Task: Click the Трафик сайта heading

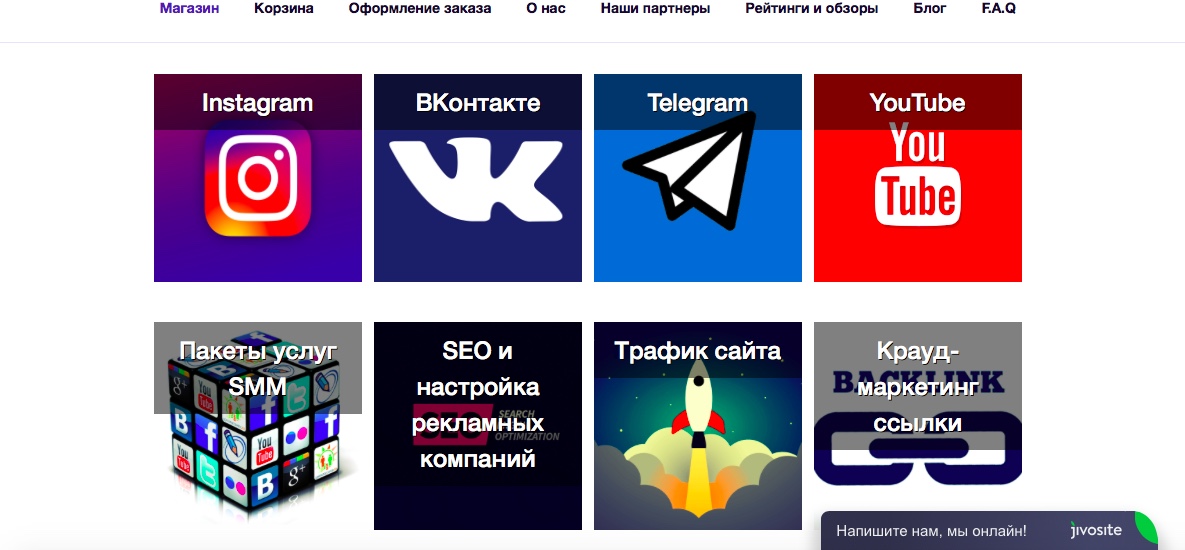Action: point(698,351)
